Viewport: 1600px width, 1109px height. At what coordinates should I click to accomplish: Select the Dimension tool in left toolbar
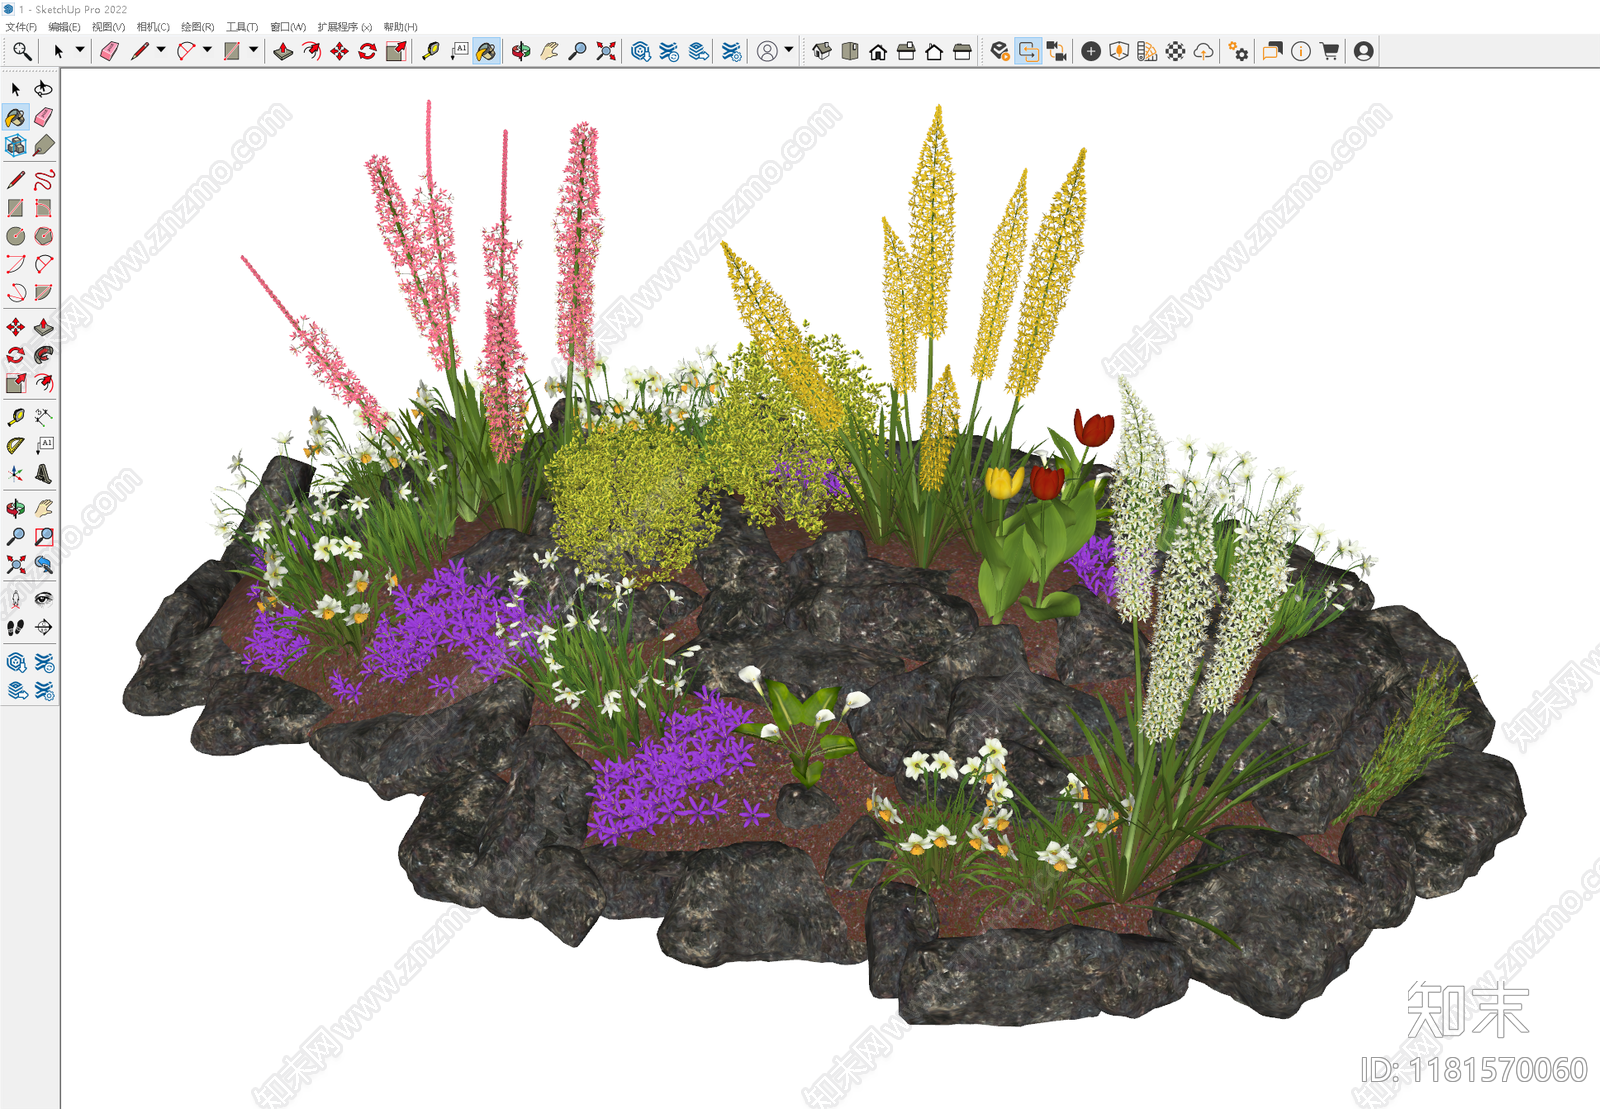43,417
